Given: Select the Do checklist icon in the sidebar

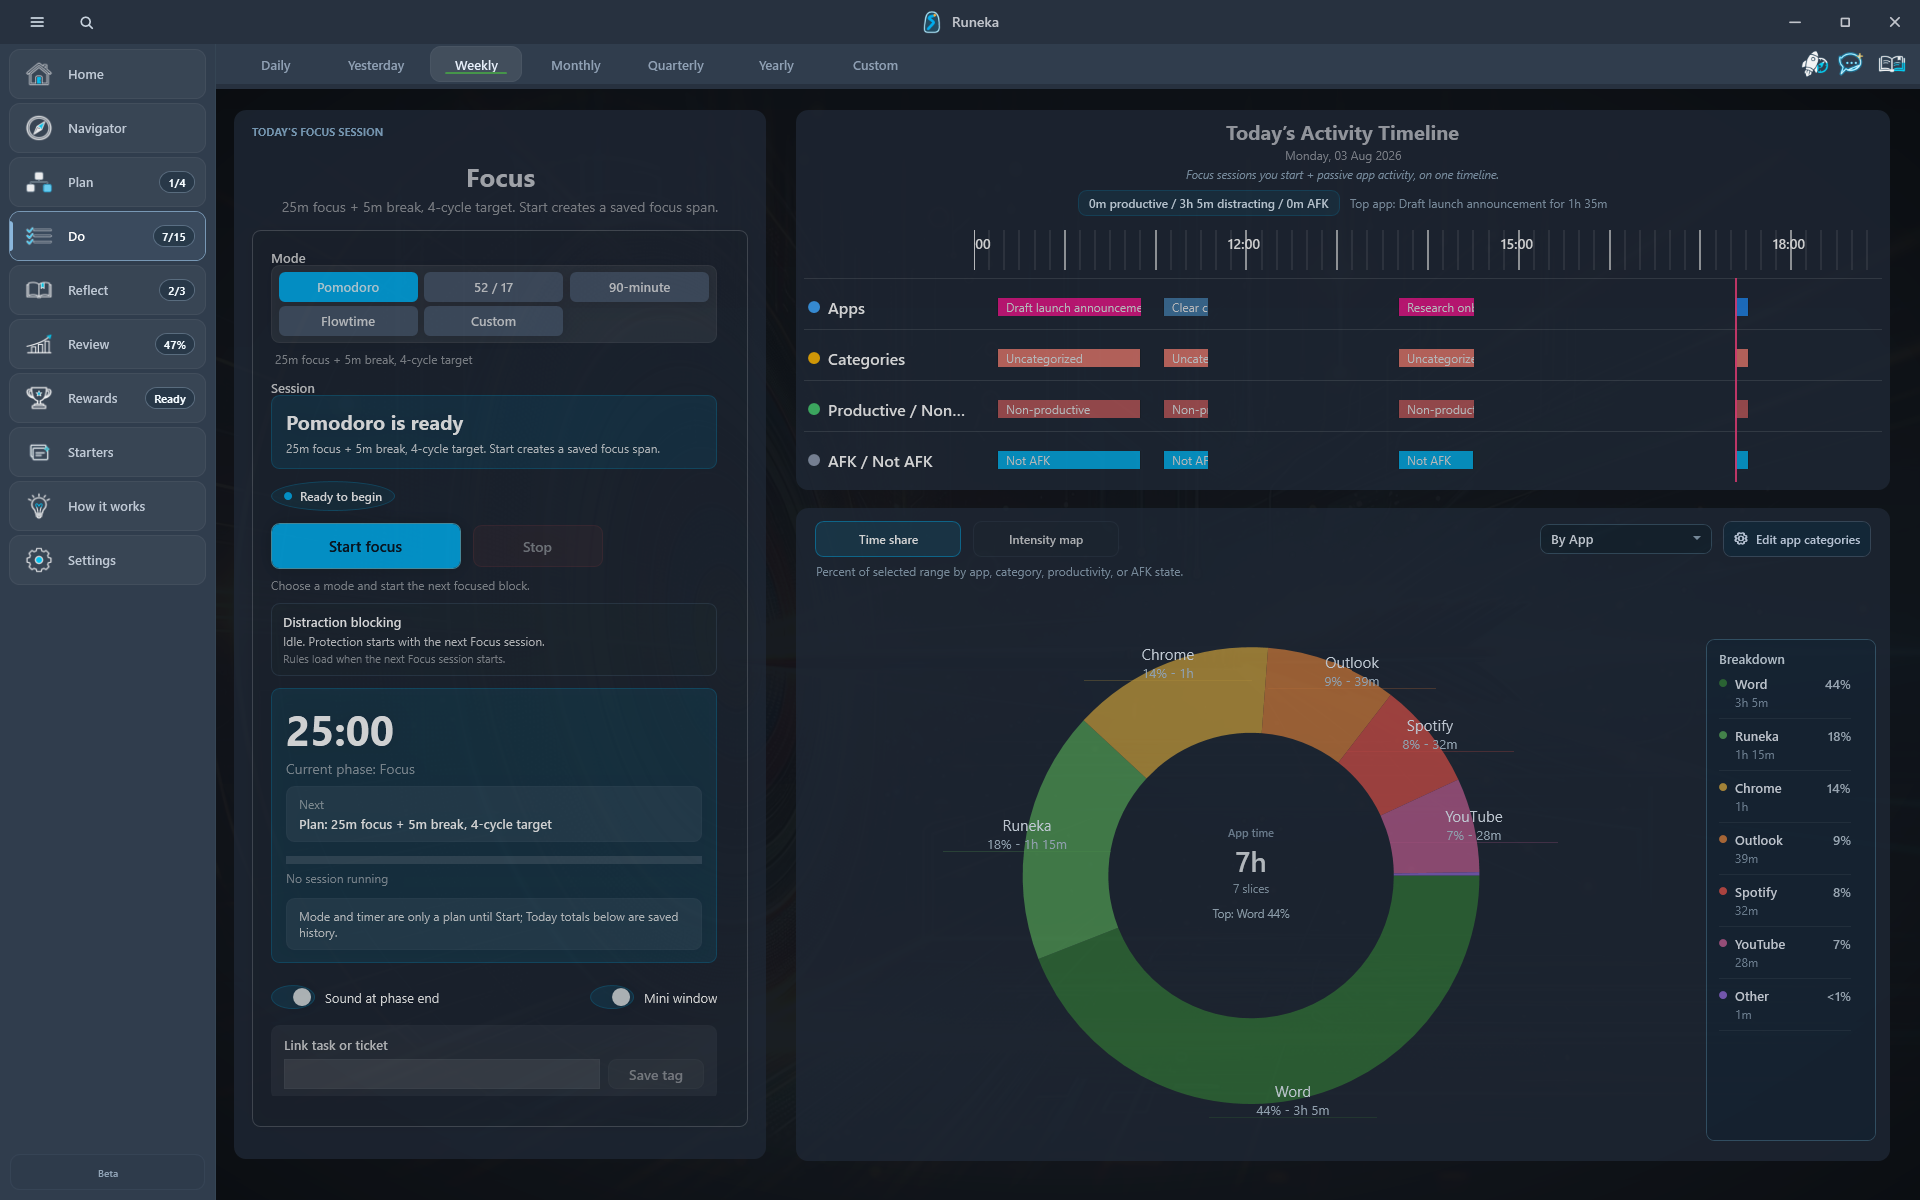Looking at the screenshot, I should tap(39, 236).
